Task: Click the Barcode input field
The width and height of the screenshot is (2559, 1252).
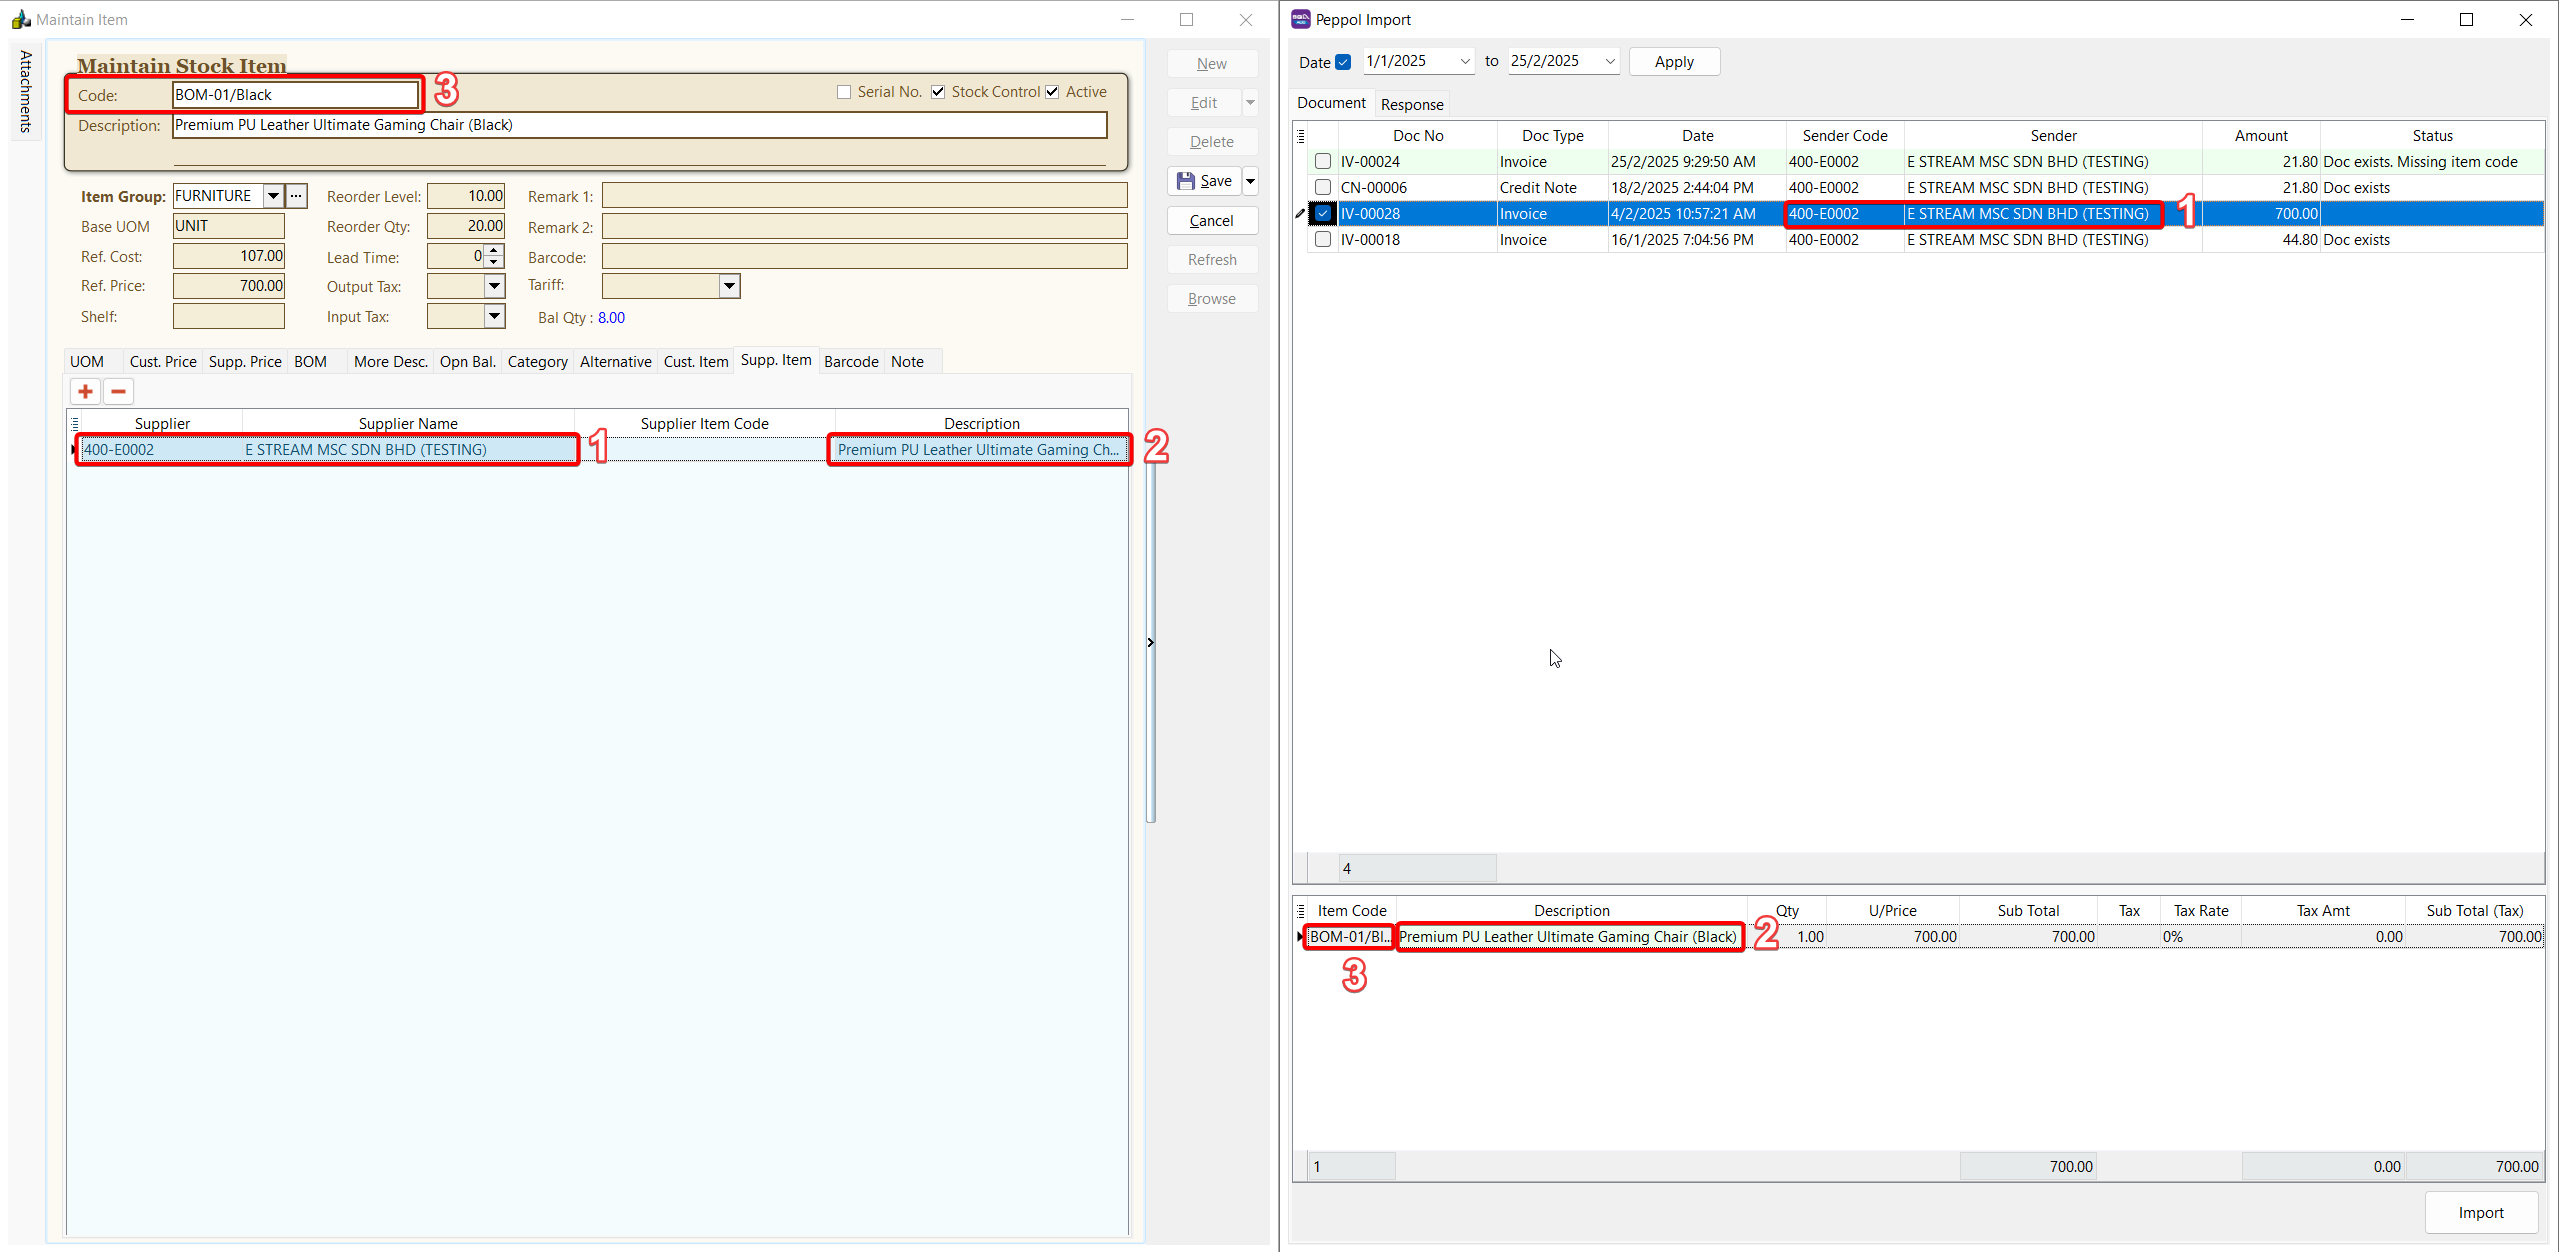Action: 864,257
